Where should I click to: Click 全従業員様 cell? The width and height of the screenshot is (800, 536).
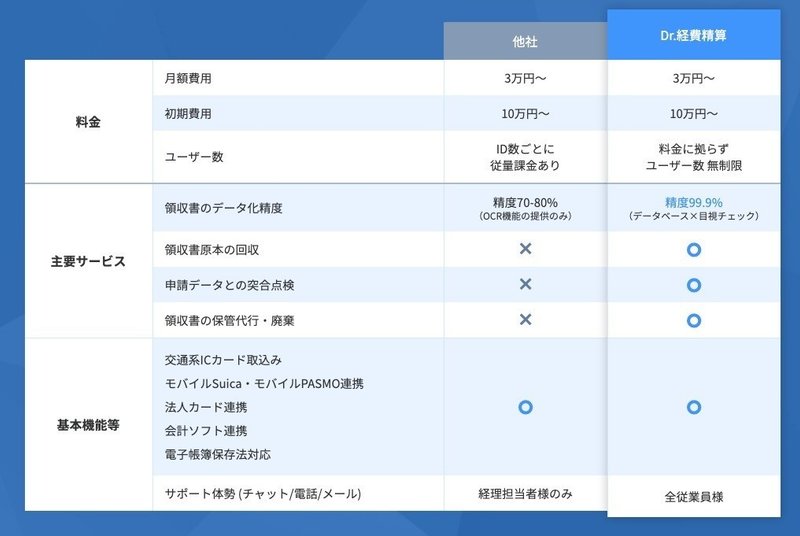[693, 497]
